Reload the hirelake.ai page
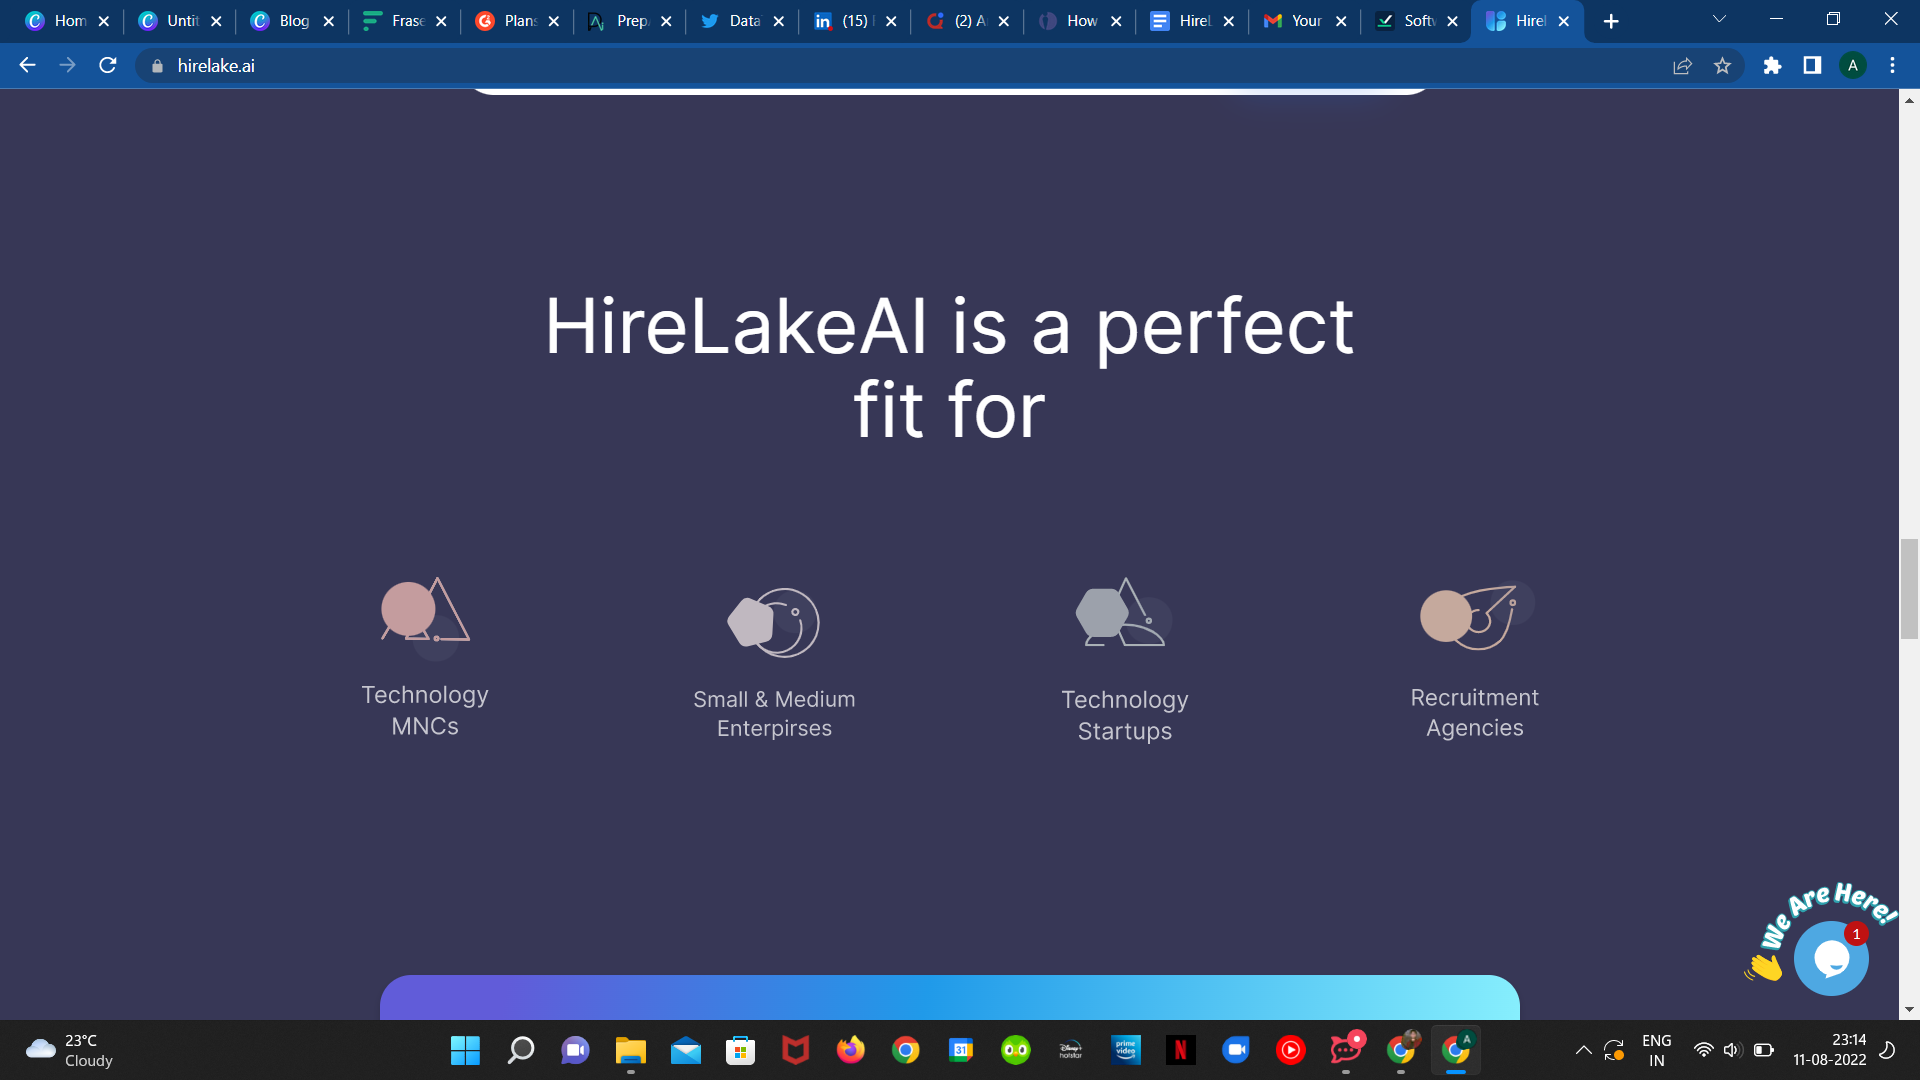The image size is (1920, 1080). click(107, 65)
